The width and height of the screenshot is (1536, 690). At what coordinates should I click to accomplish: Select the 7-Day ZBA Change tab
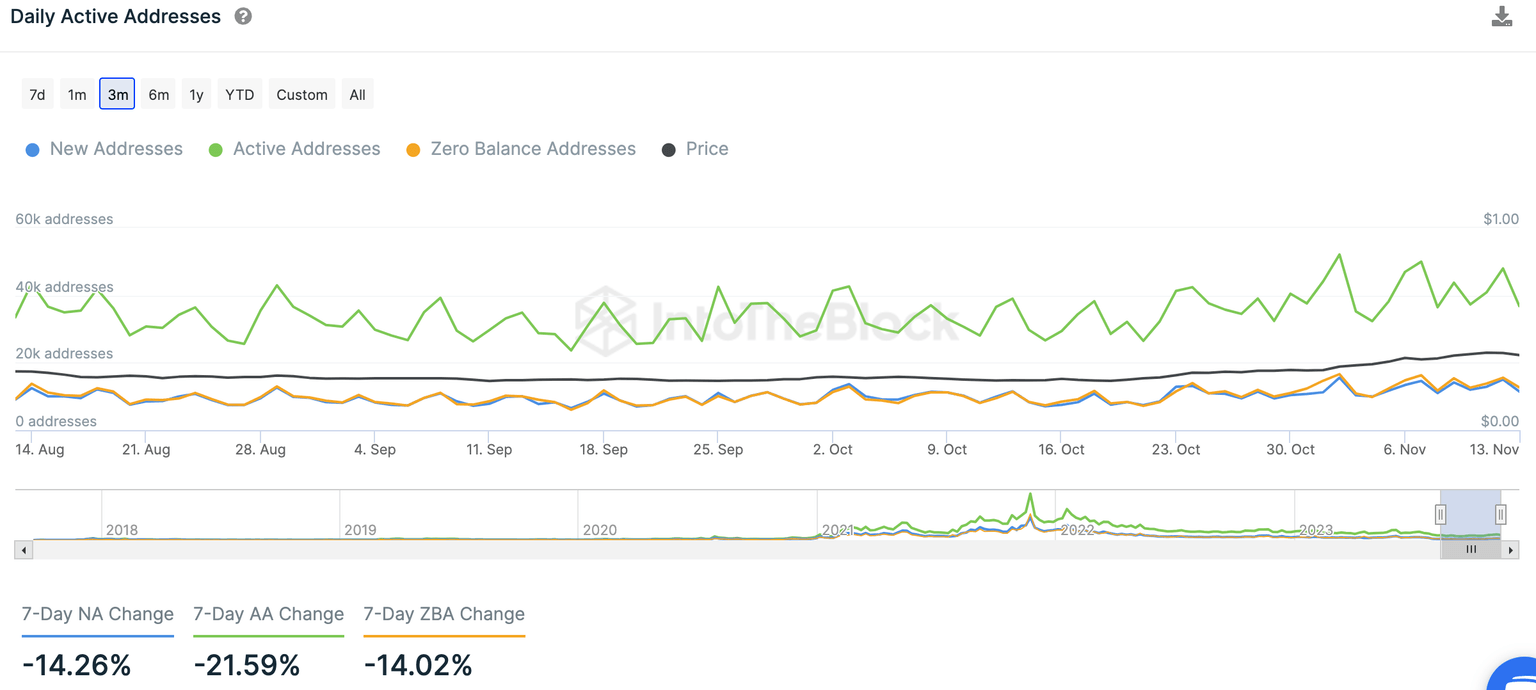444,614
